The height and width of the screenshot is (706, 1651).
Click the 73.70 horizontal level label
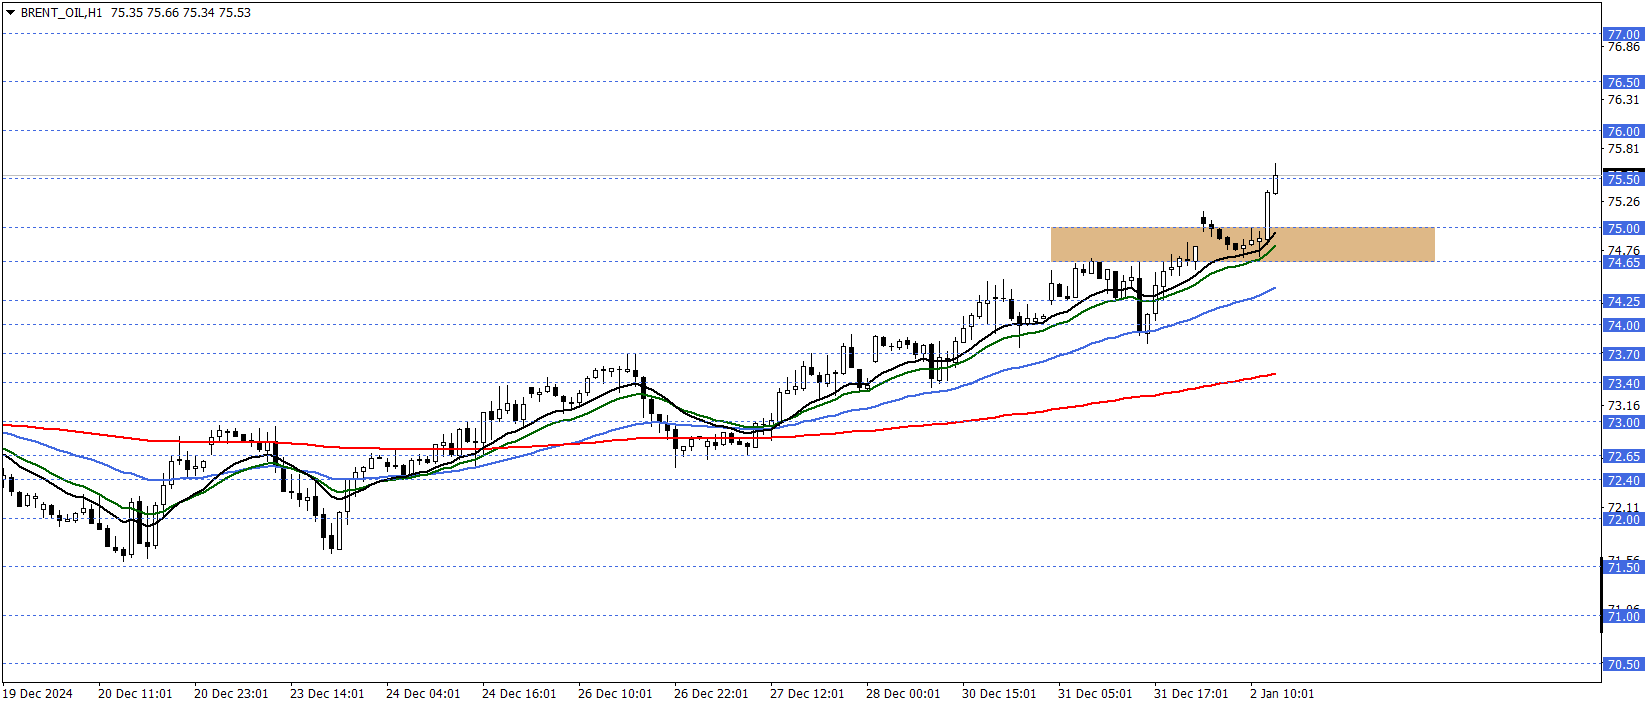(1623, 354)
